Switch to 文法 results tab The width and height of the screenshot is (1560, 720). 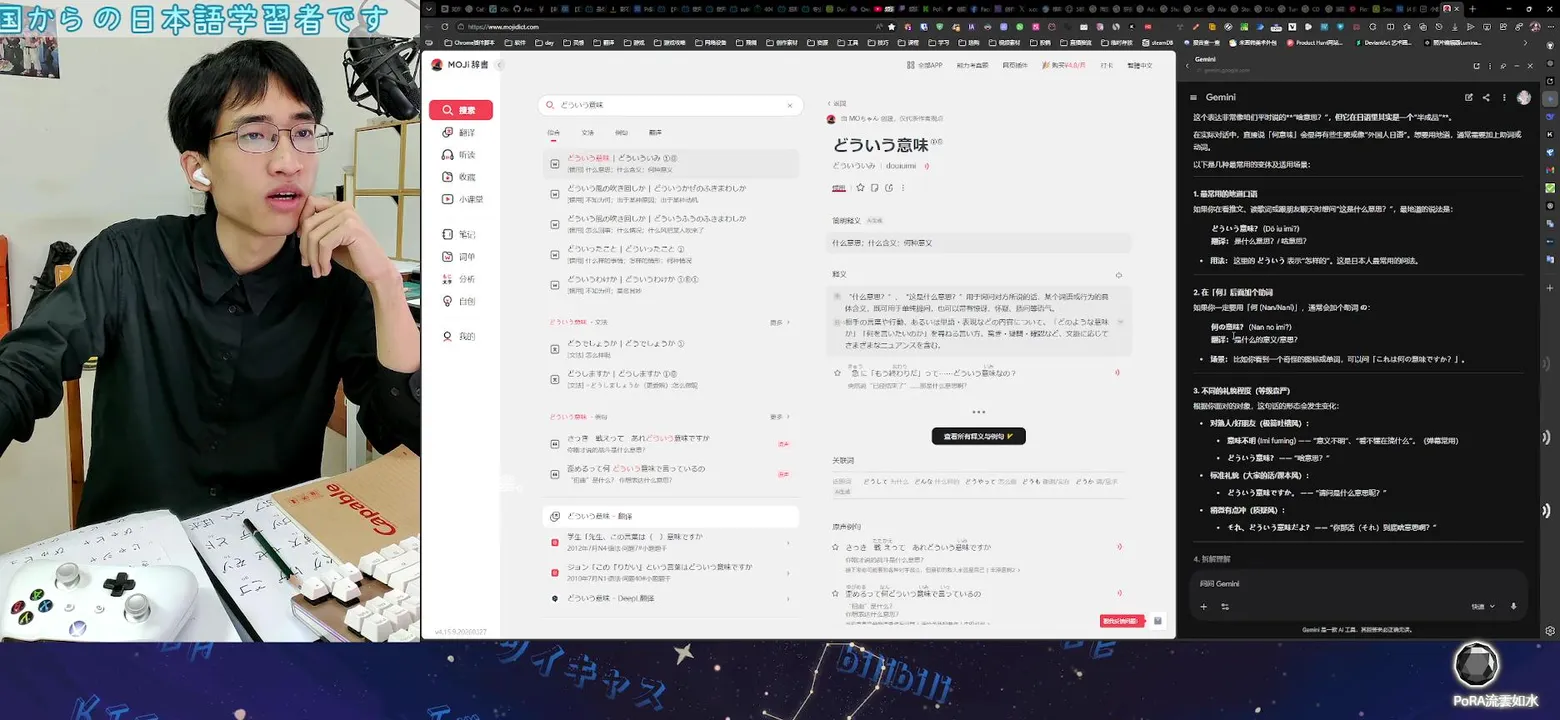[588, 132]
